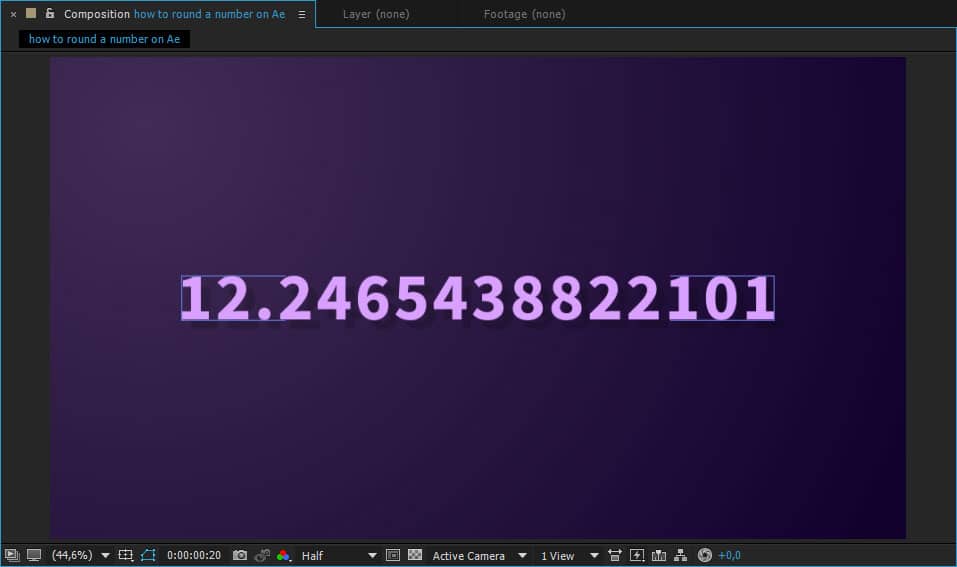This screenshot has height=567, width=957.
Task: Take a snapshot with the camera icon
Action: pyautogui.click(x=240, y=555)
